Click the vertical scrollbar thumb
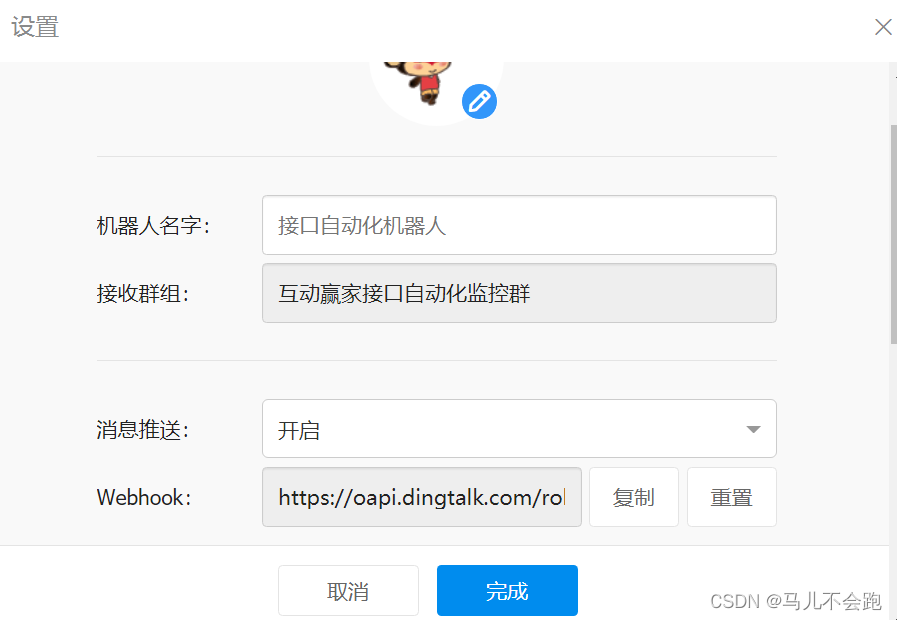897x620 pixels. (894, 235)
